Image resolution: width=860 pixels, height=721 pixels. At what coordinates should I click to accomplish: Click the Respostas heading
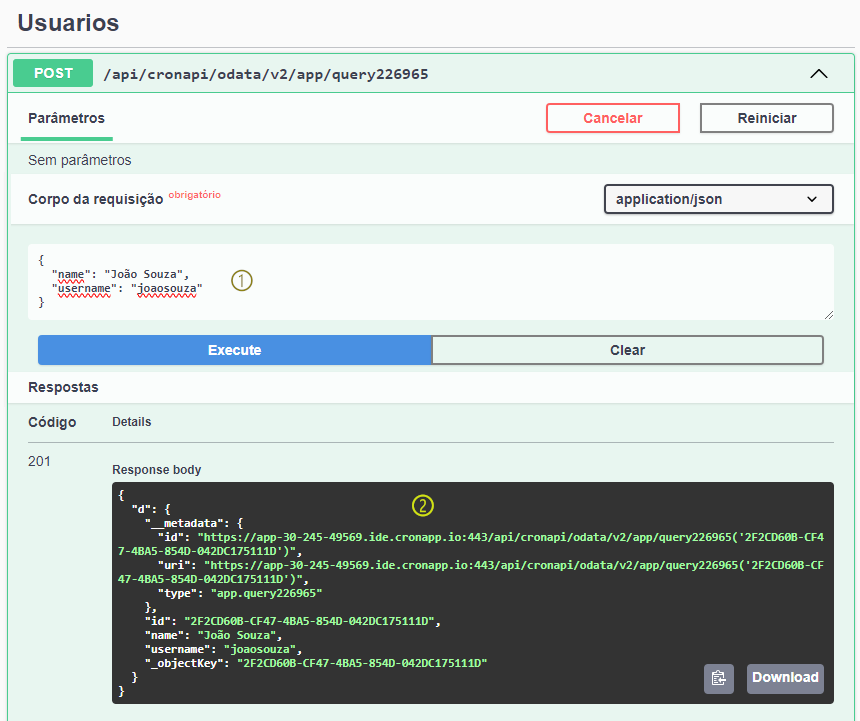(63, 387)
